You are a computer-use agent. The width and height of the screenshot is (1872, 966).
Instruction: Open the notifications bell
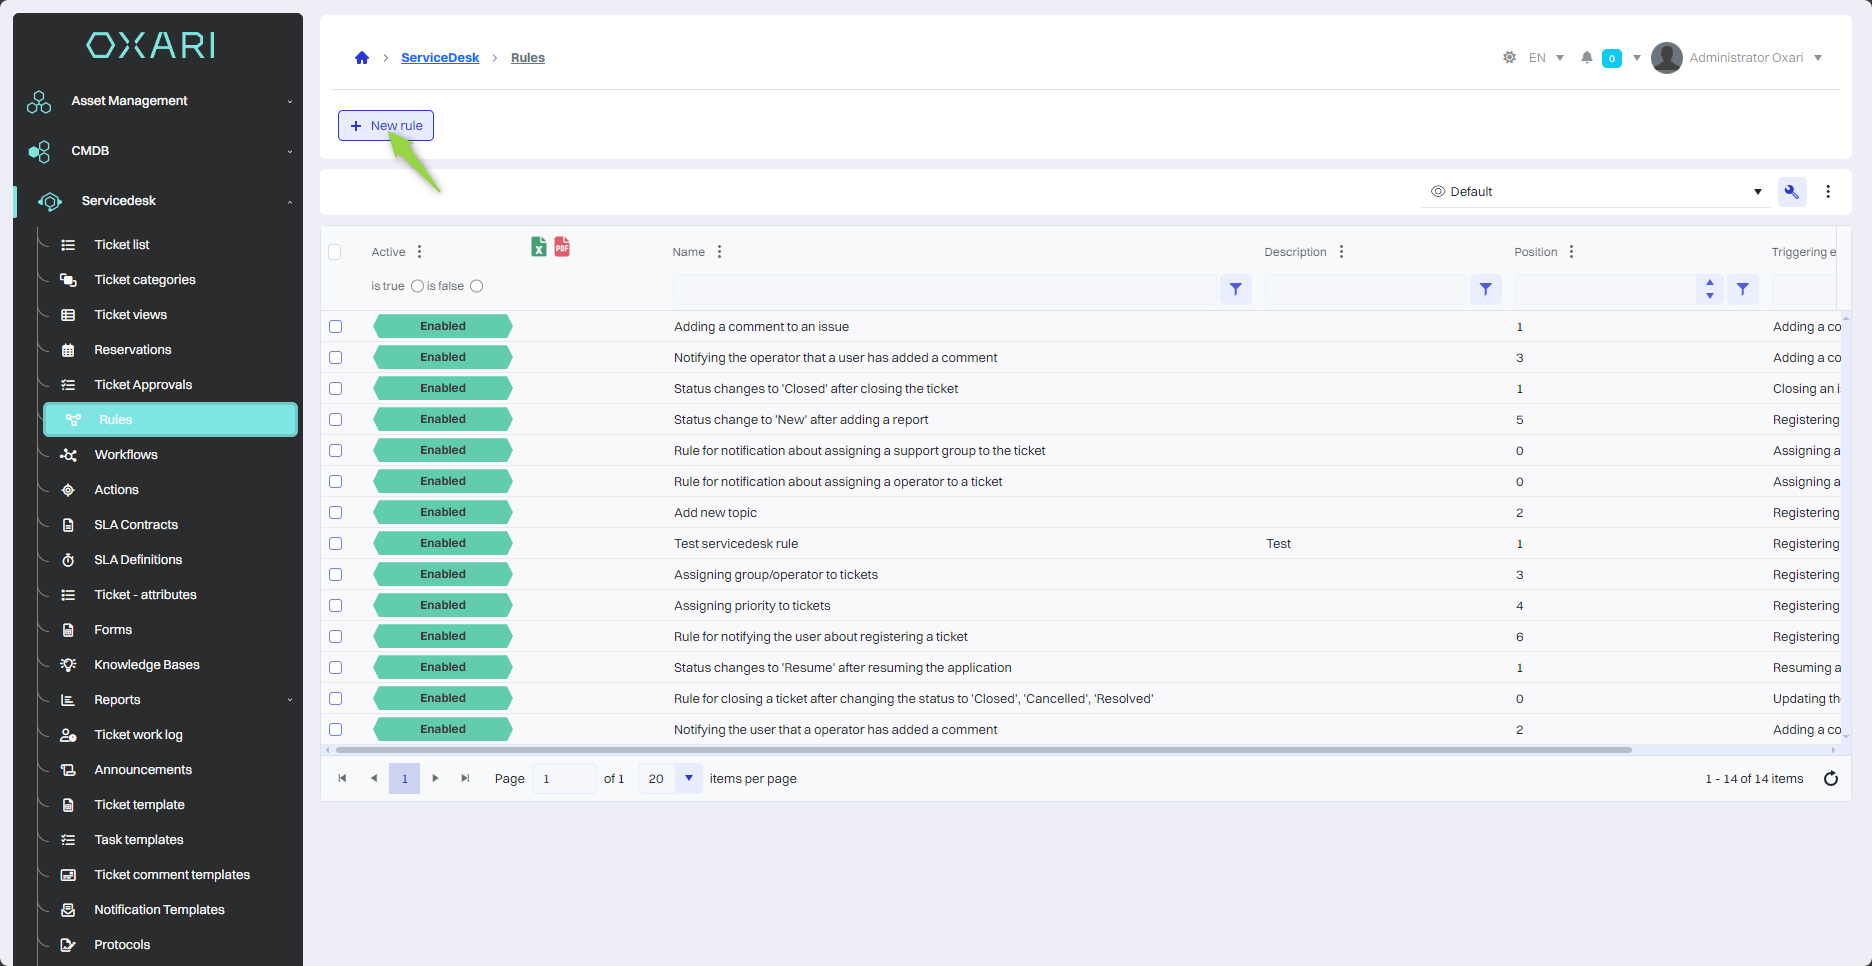1586,58
